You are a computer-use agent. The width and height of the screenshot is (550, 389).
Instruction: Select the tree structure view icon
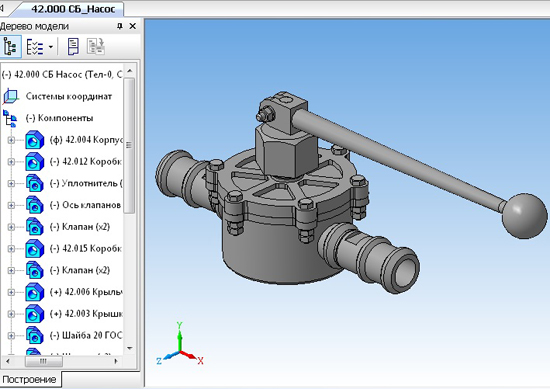point(10,46)
